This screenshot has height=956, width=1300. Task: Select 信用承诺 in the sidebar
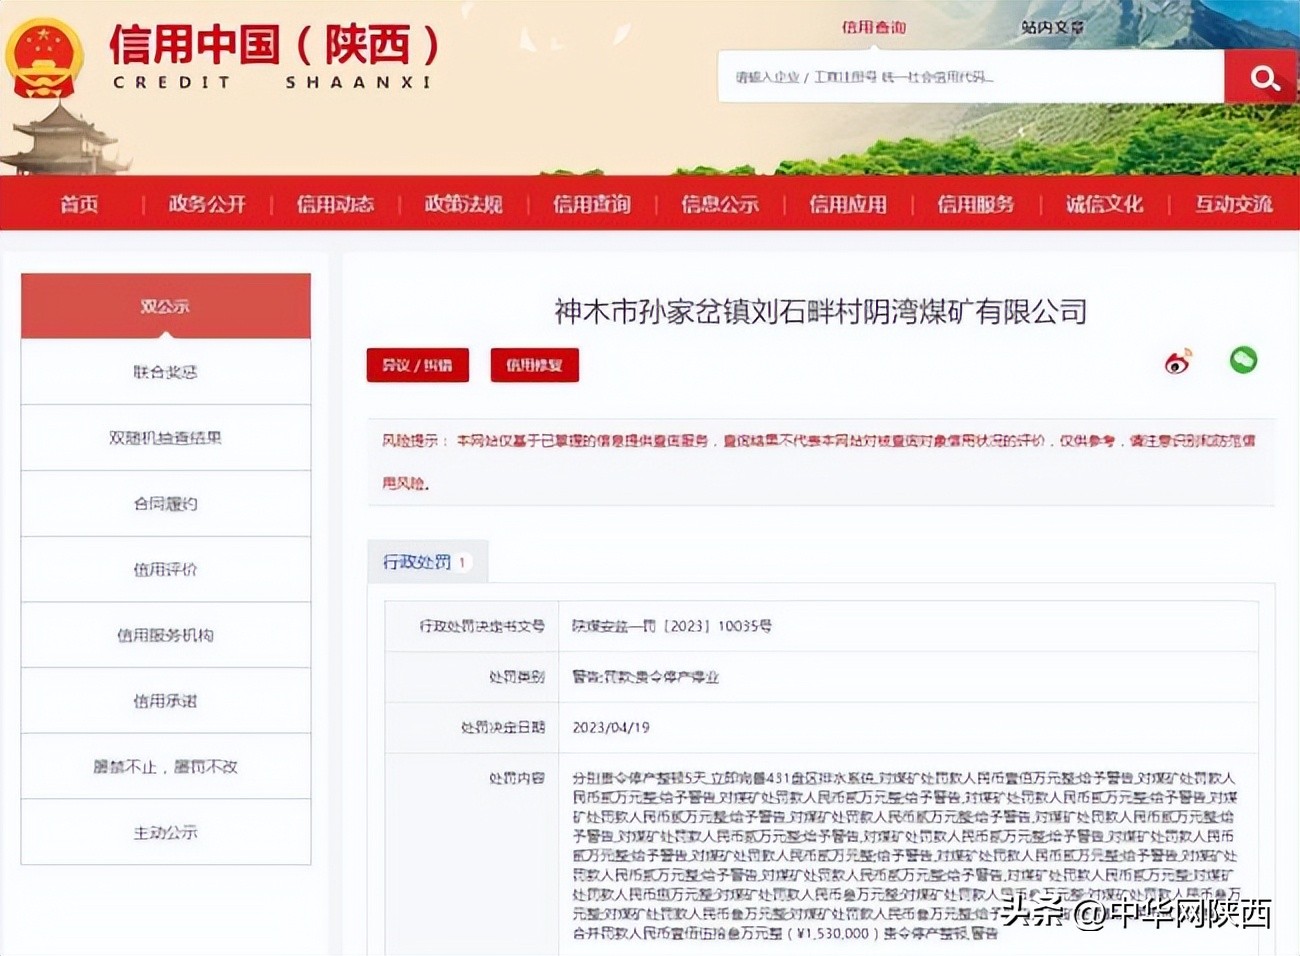(x=165, y=700)
